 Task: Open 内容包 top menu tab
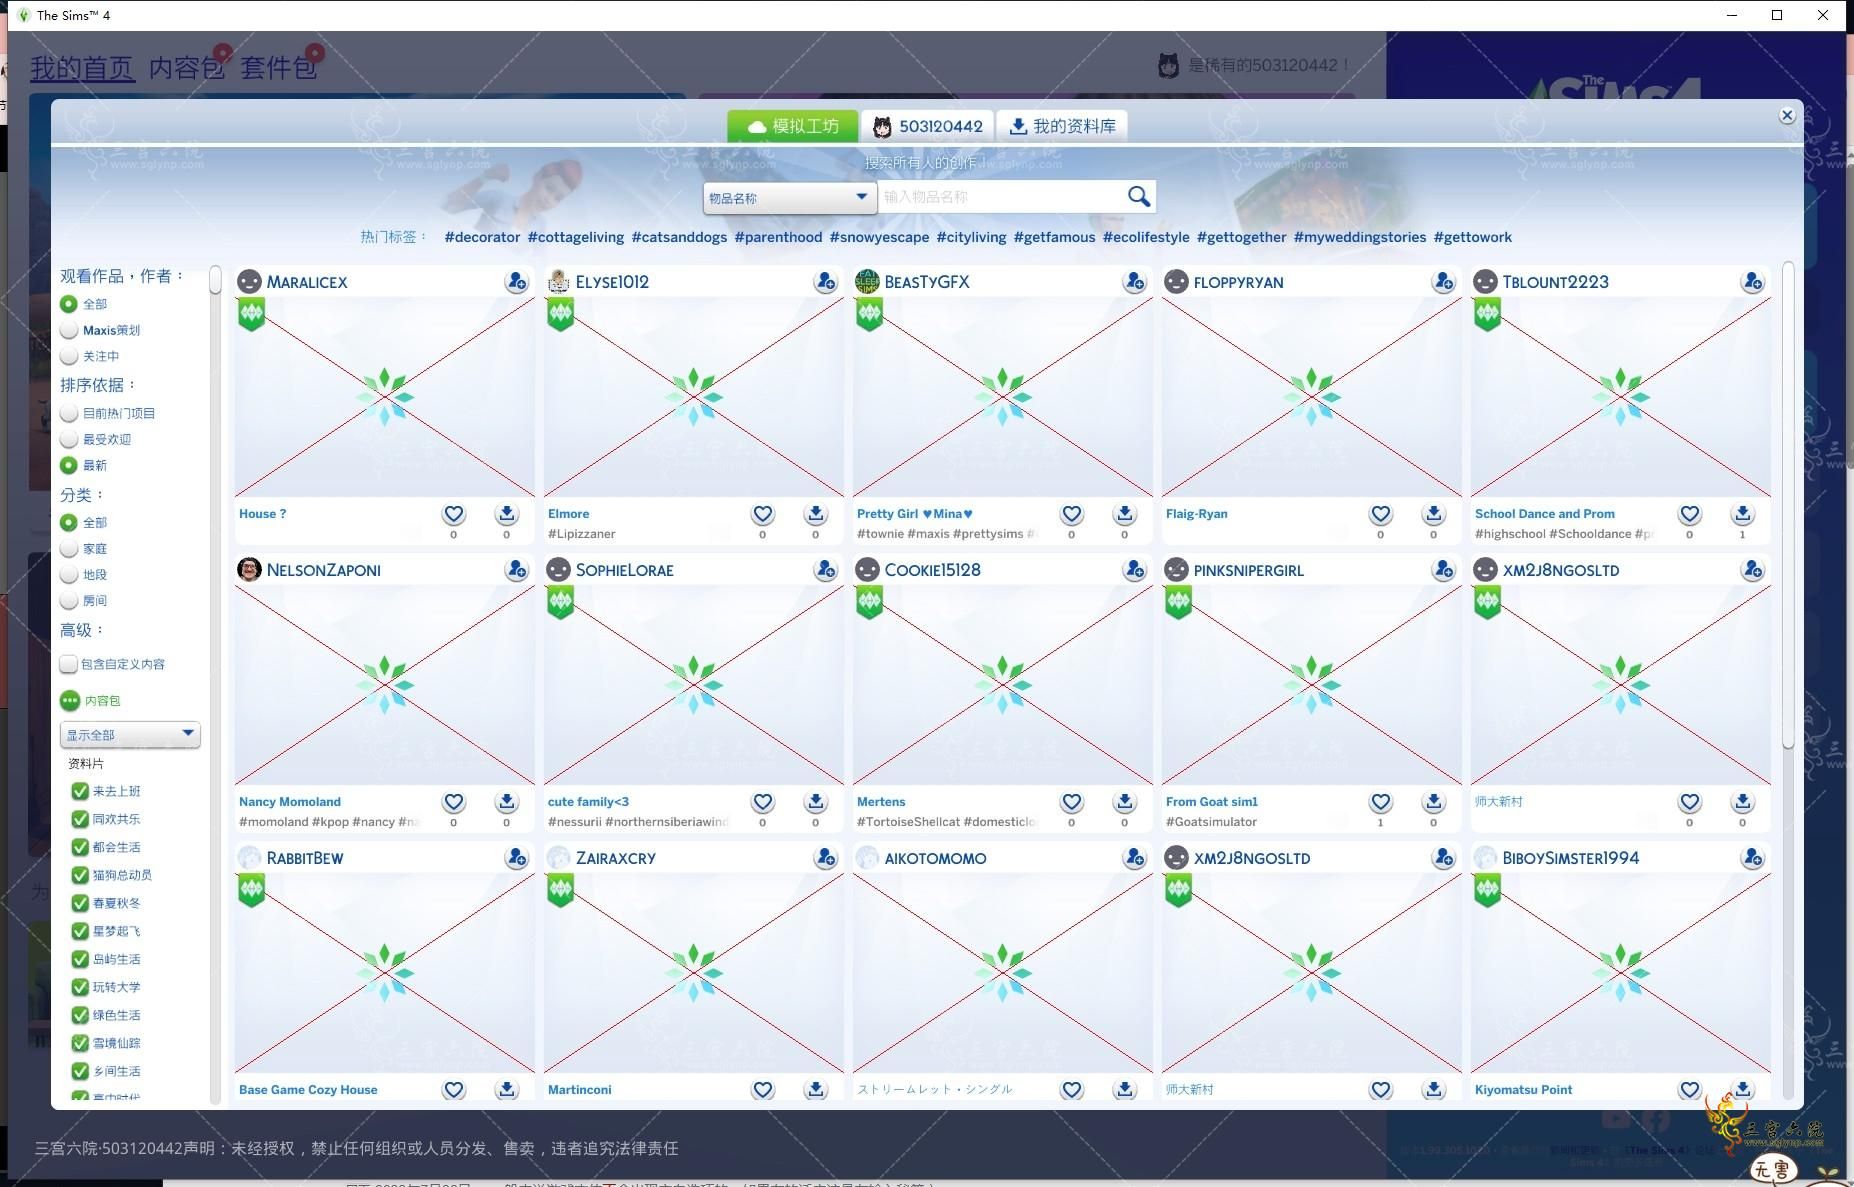186,67
